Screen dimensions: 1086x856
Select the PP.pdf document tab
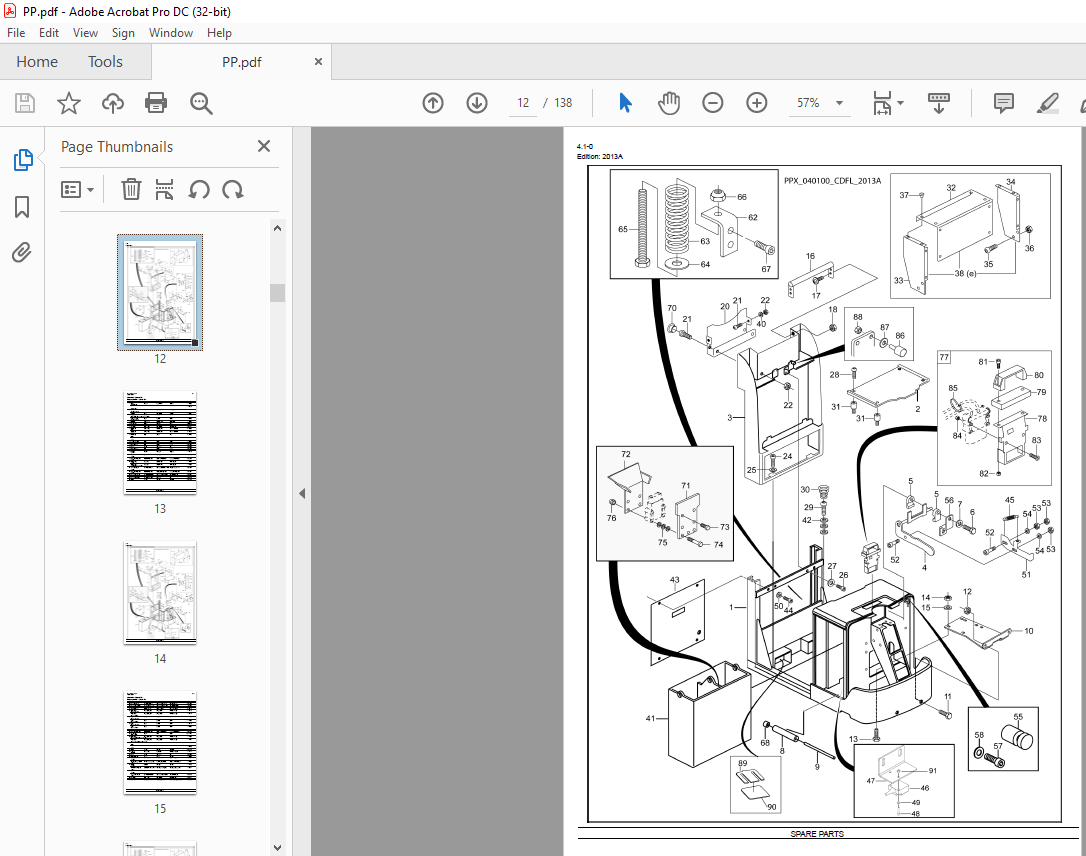pos(241,62)
